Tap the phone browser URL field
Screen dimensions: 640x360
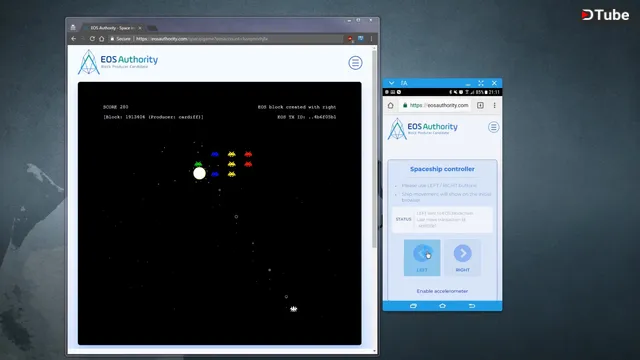point(435,105)
